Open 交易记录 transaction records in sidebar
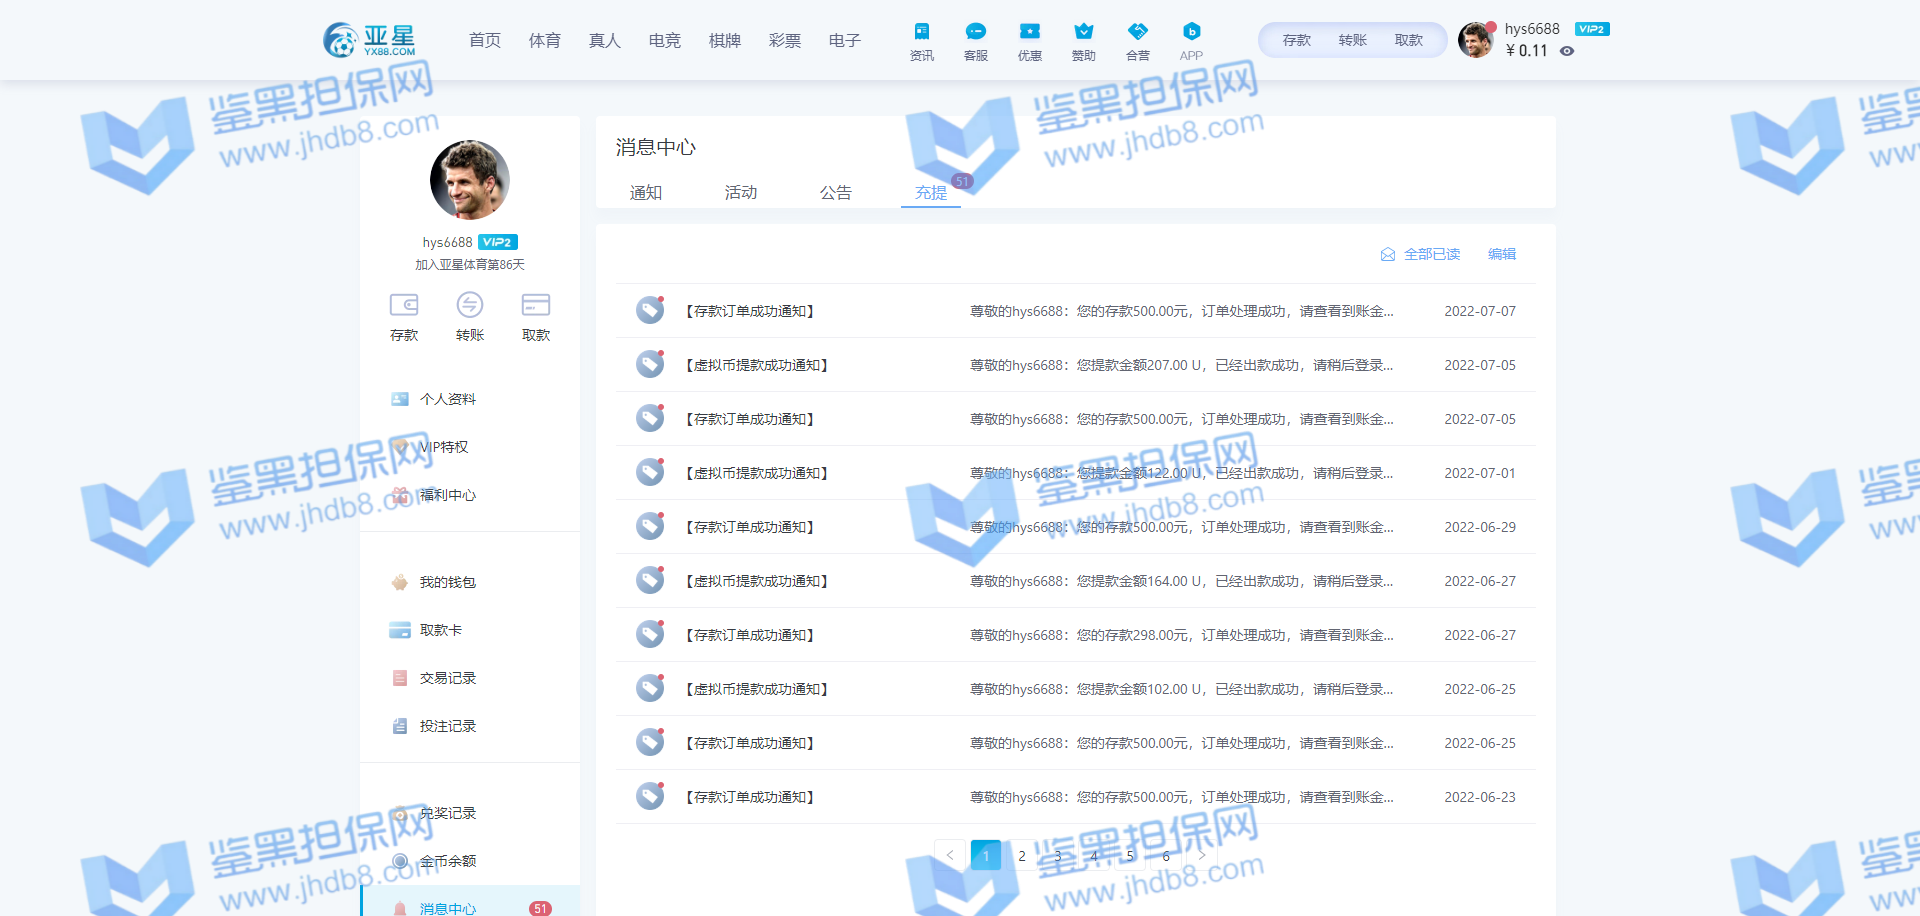1920x916 pixels. click(447, 678)
